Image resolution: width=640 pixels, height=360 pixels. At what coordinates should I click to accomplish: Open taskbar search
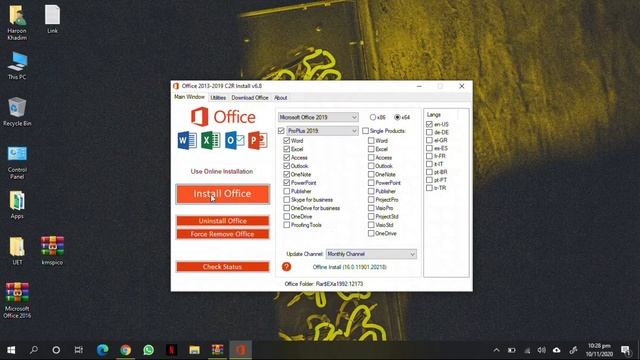click(34, 350)
